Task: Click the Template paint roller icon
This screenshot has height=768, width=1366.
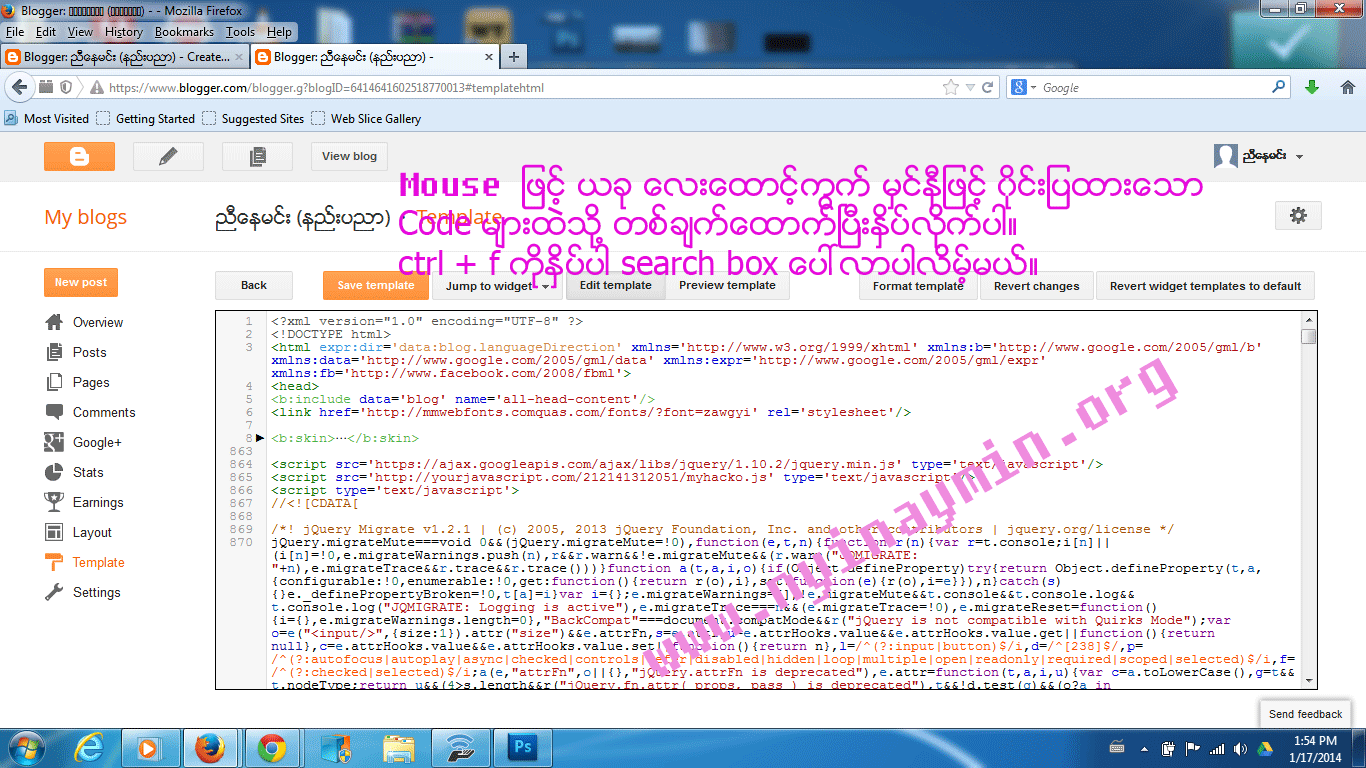Action: point(54,562)
